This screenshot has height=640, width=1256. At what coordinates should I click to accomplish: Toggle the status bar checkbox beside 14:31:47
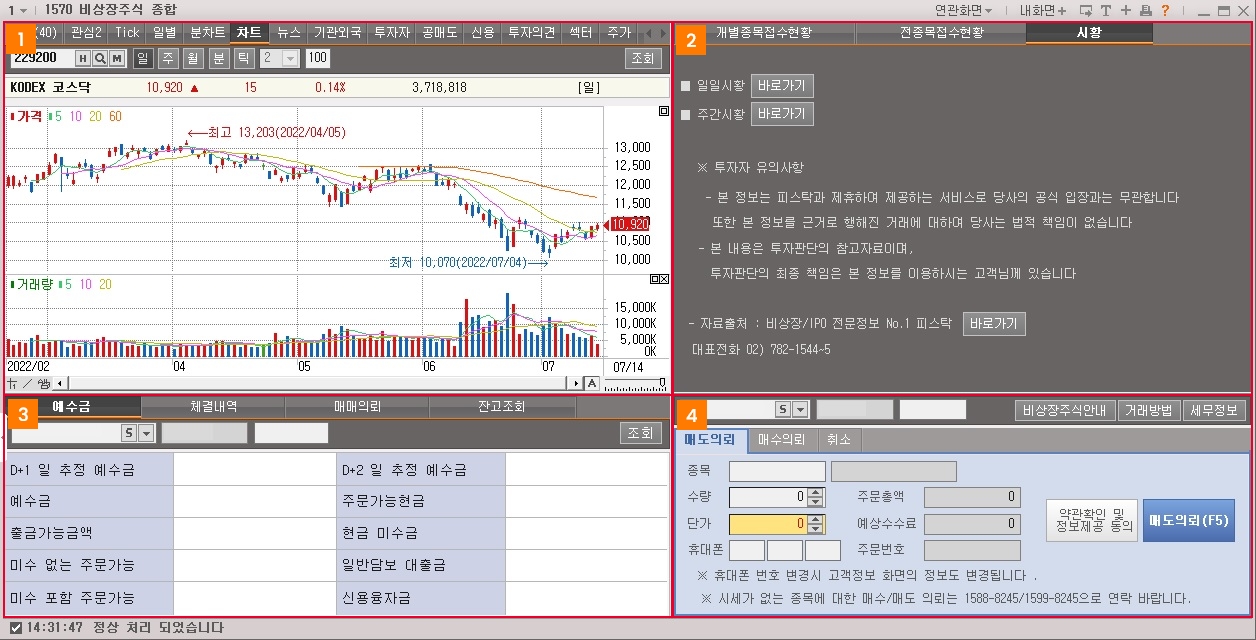(x=15, y=628)
